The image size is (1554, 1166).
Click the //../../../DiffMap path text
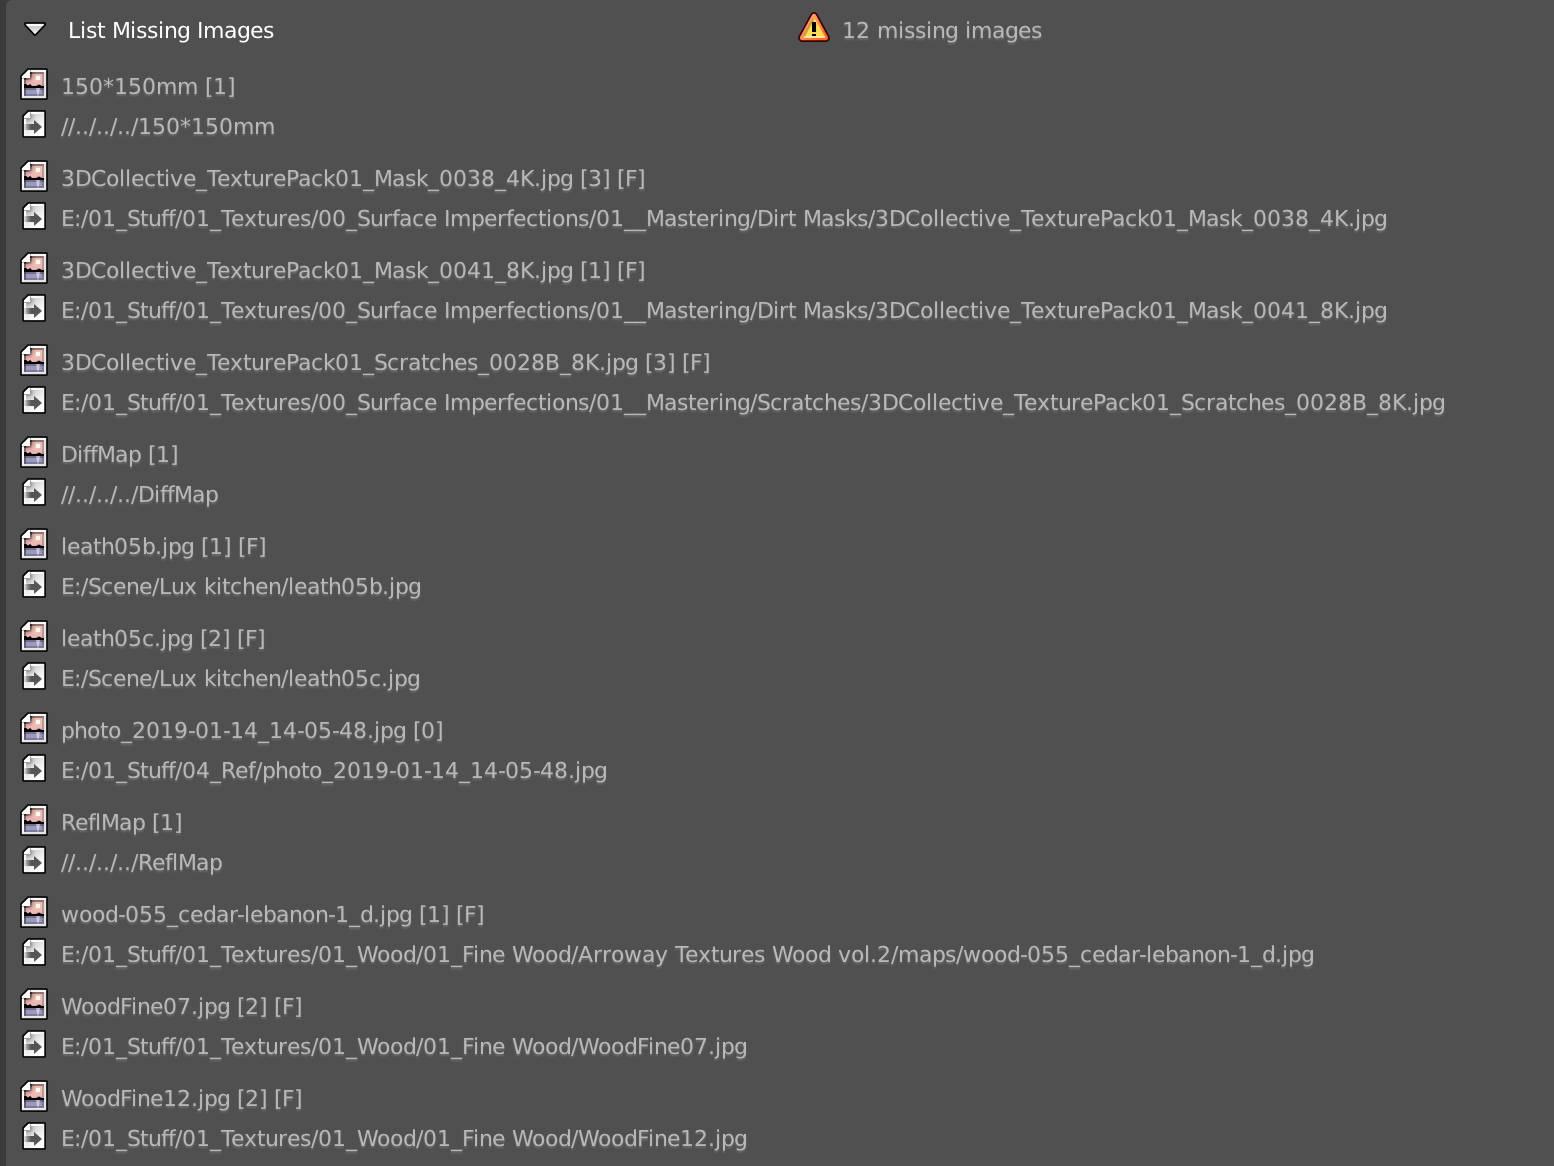pos(140,495)
